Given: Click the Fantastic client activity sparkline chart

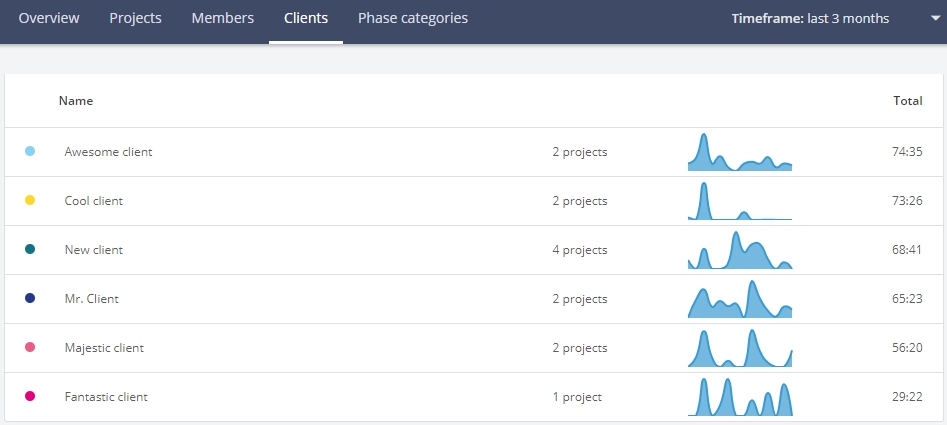Looking at the screenshot, I should 740,397.
